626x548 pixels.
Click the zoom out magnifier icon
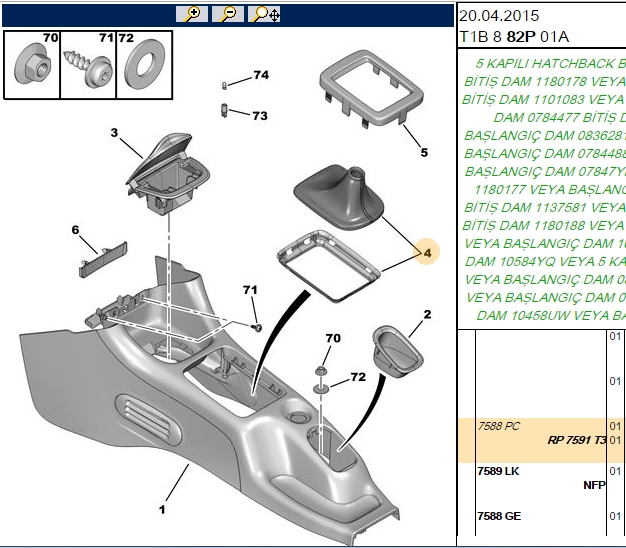click(x=228, y=14)
